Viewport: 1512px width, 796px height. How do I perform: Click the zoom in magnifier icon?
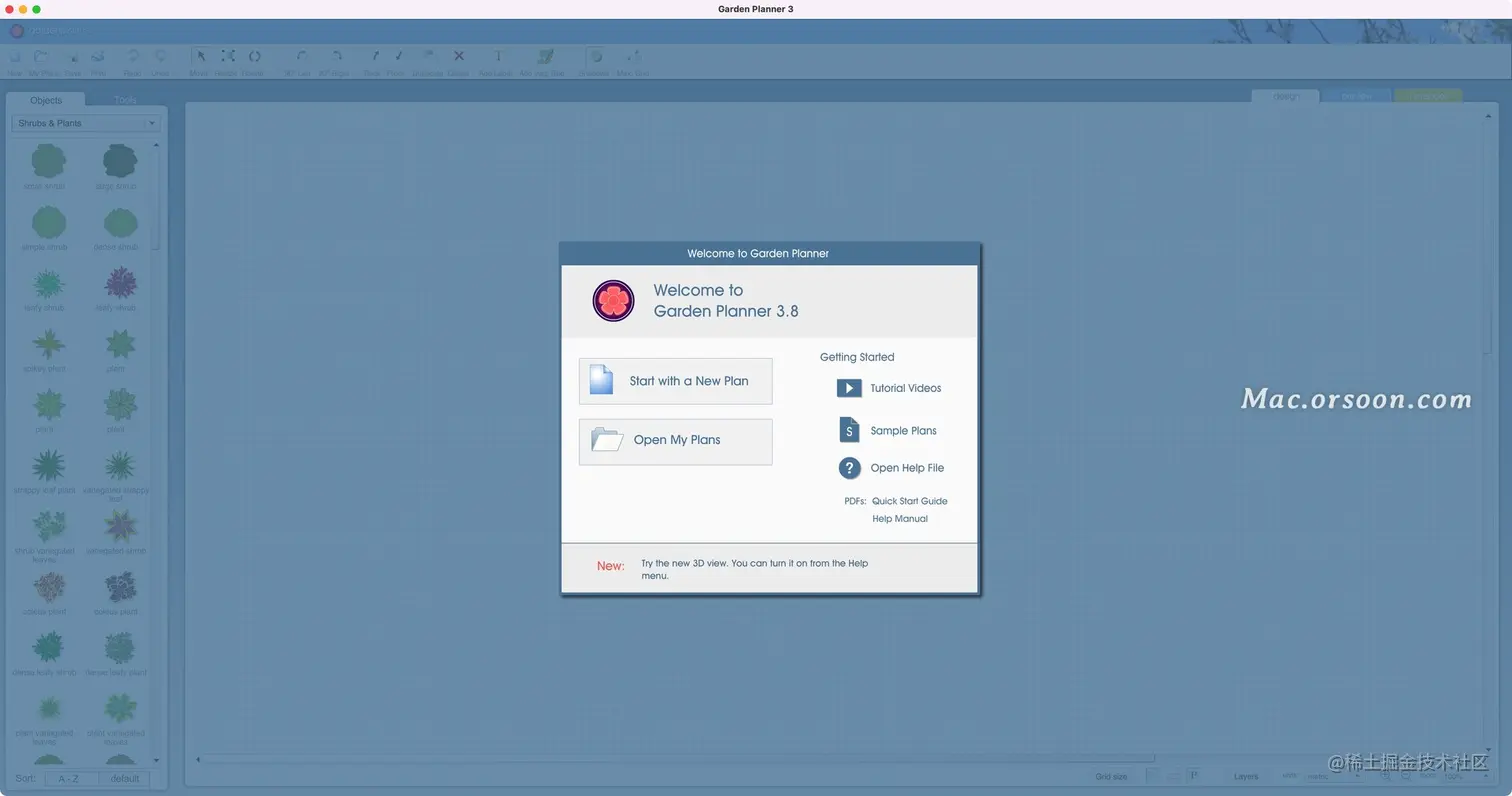coord(1386,776)
